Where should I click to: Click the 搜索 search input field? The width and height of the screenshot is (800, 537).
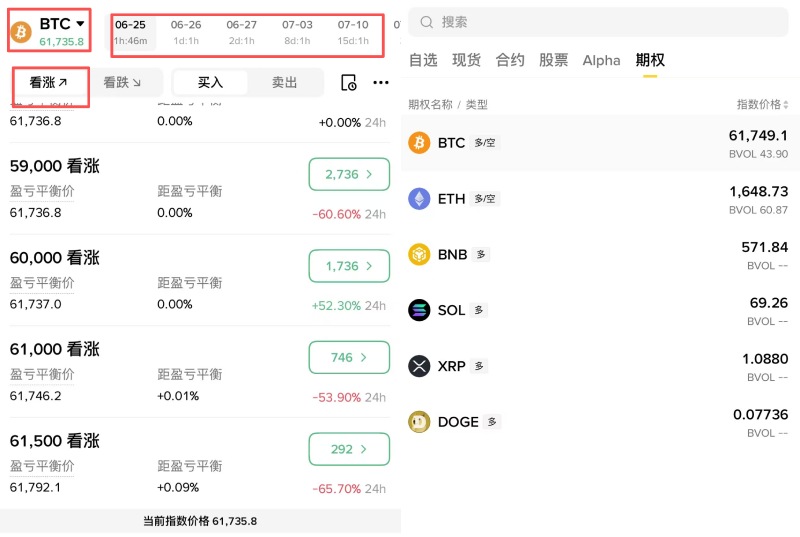598,22
